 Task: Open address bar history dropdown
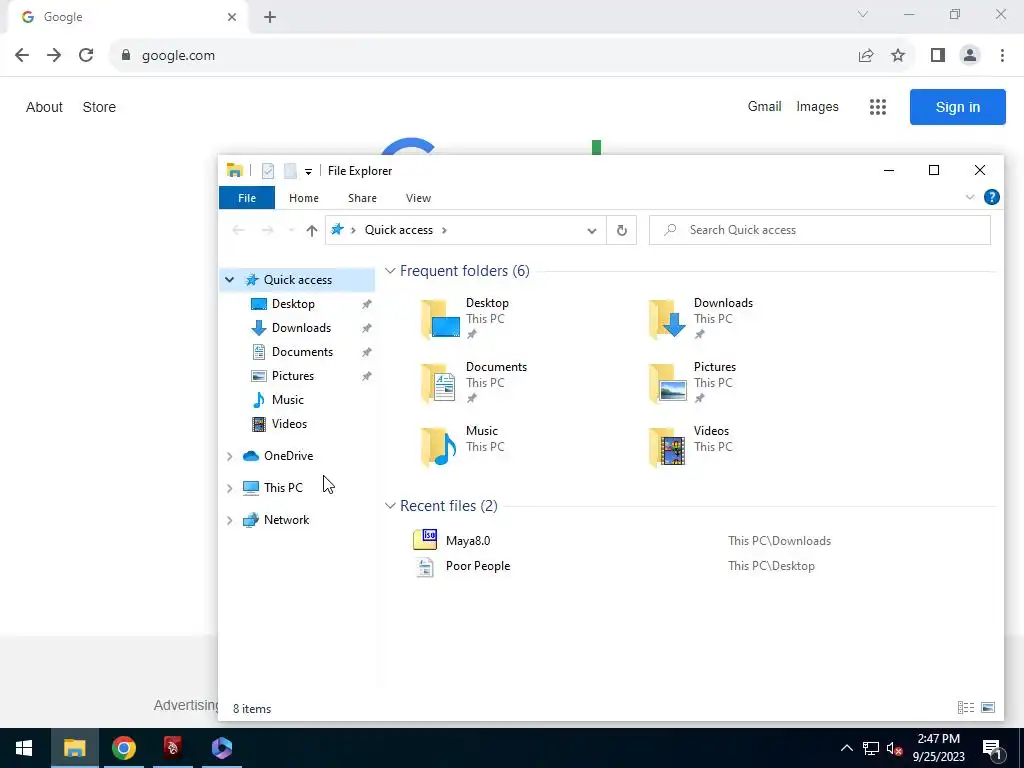592,231
